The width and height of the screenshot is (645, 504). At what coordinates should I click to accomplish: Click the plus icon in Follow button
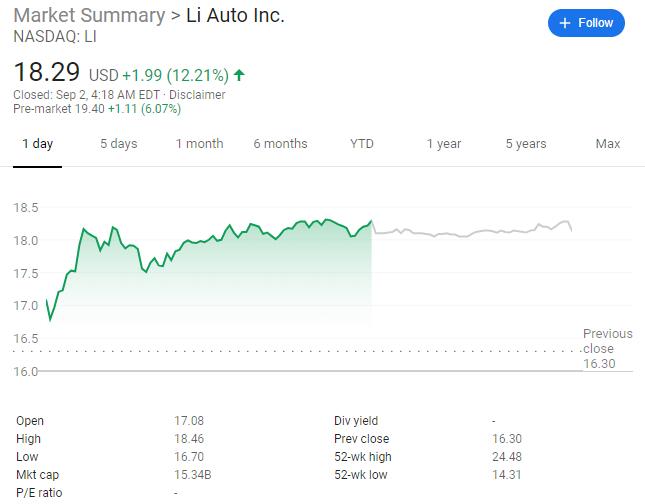pyautogui.click(x=564, y=23)
